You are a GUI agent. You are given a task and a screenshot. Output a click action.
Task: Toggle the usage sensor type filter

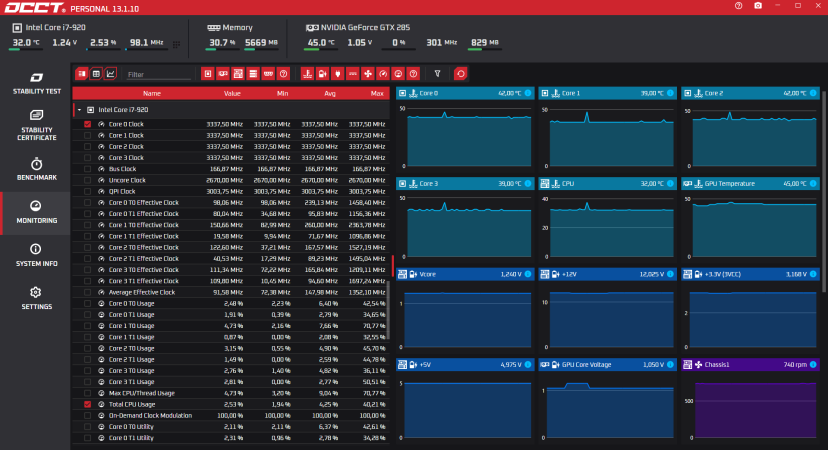(398, 74)
